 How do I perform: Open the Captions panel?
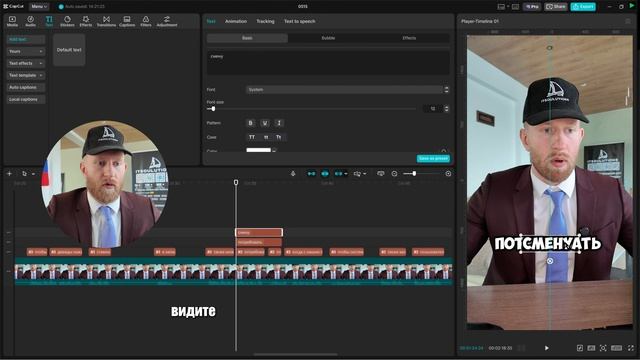(x=127, y=21)
